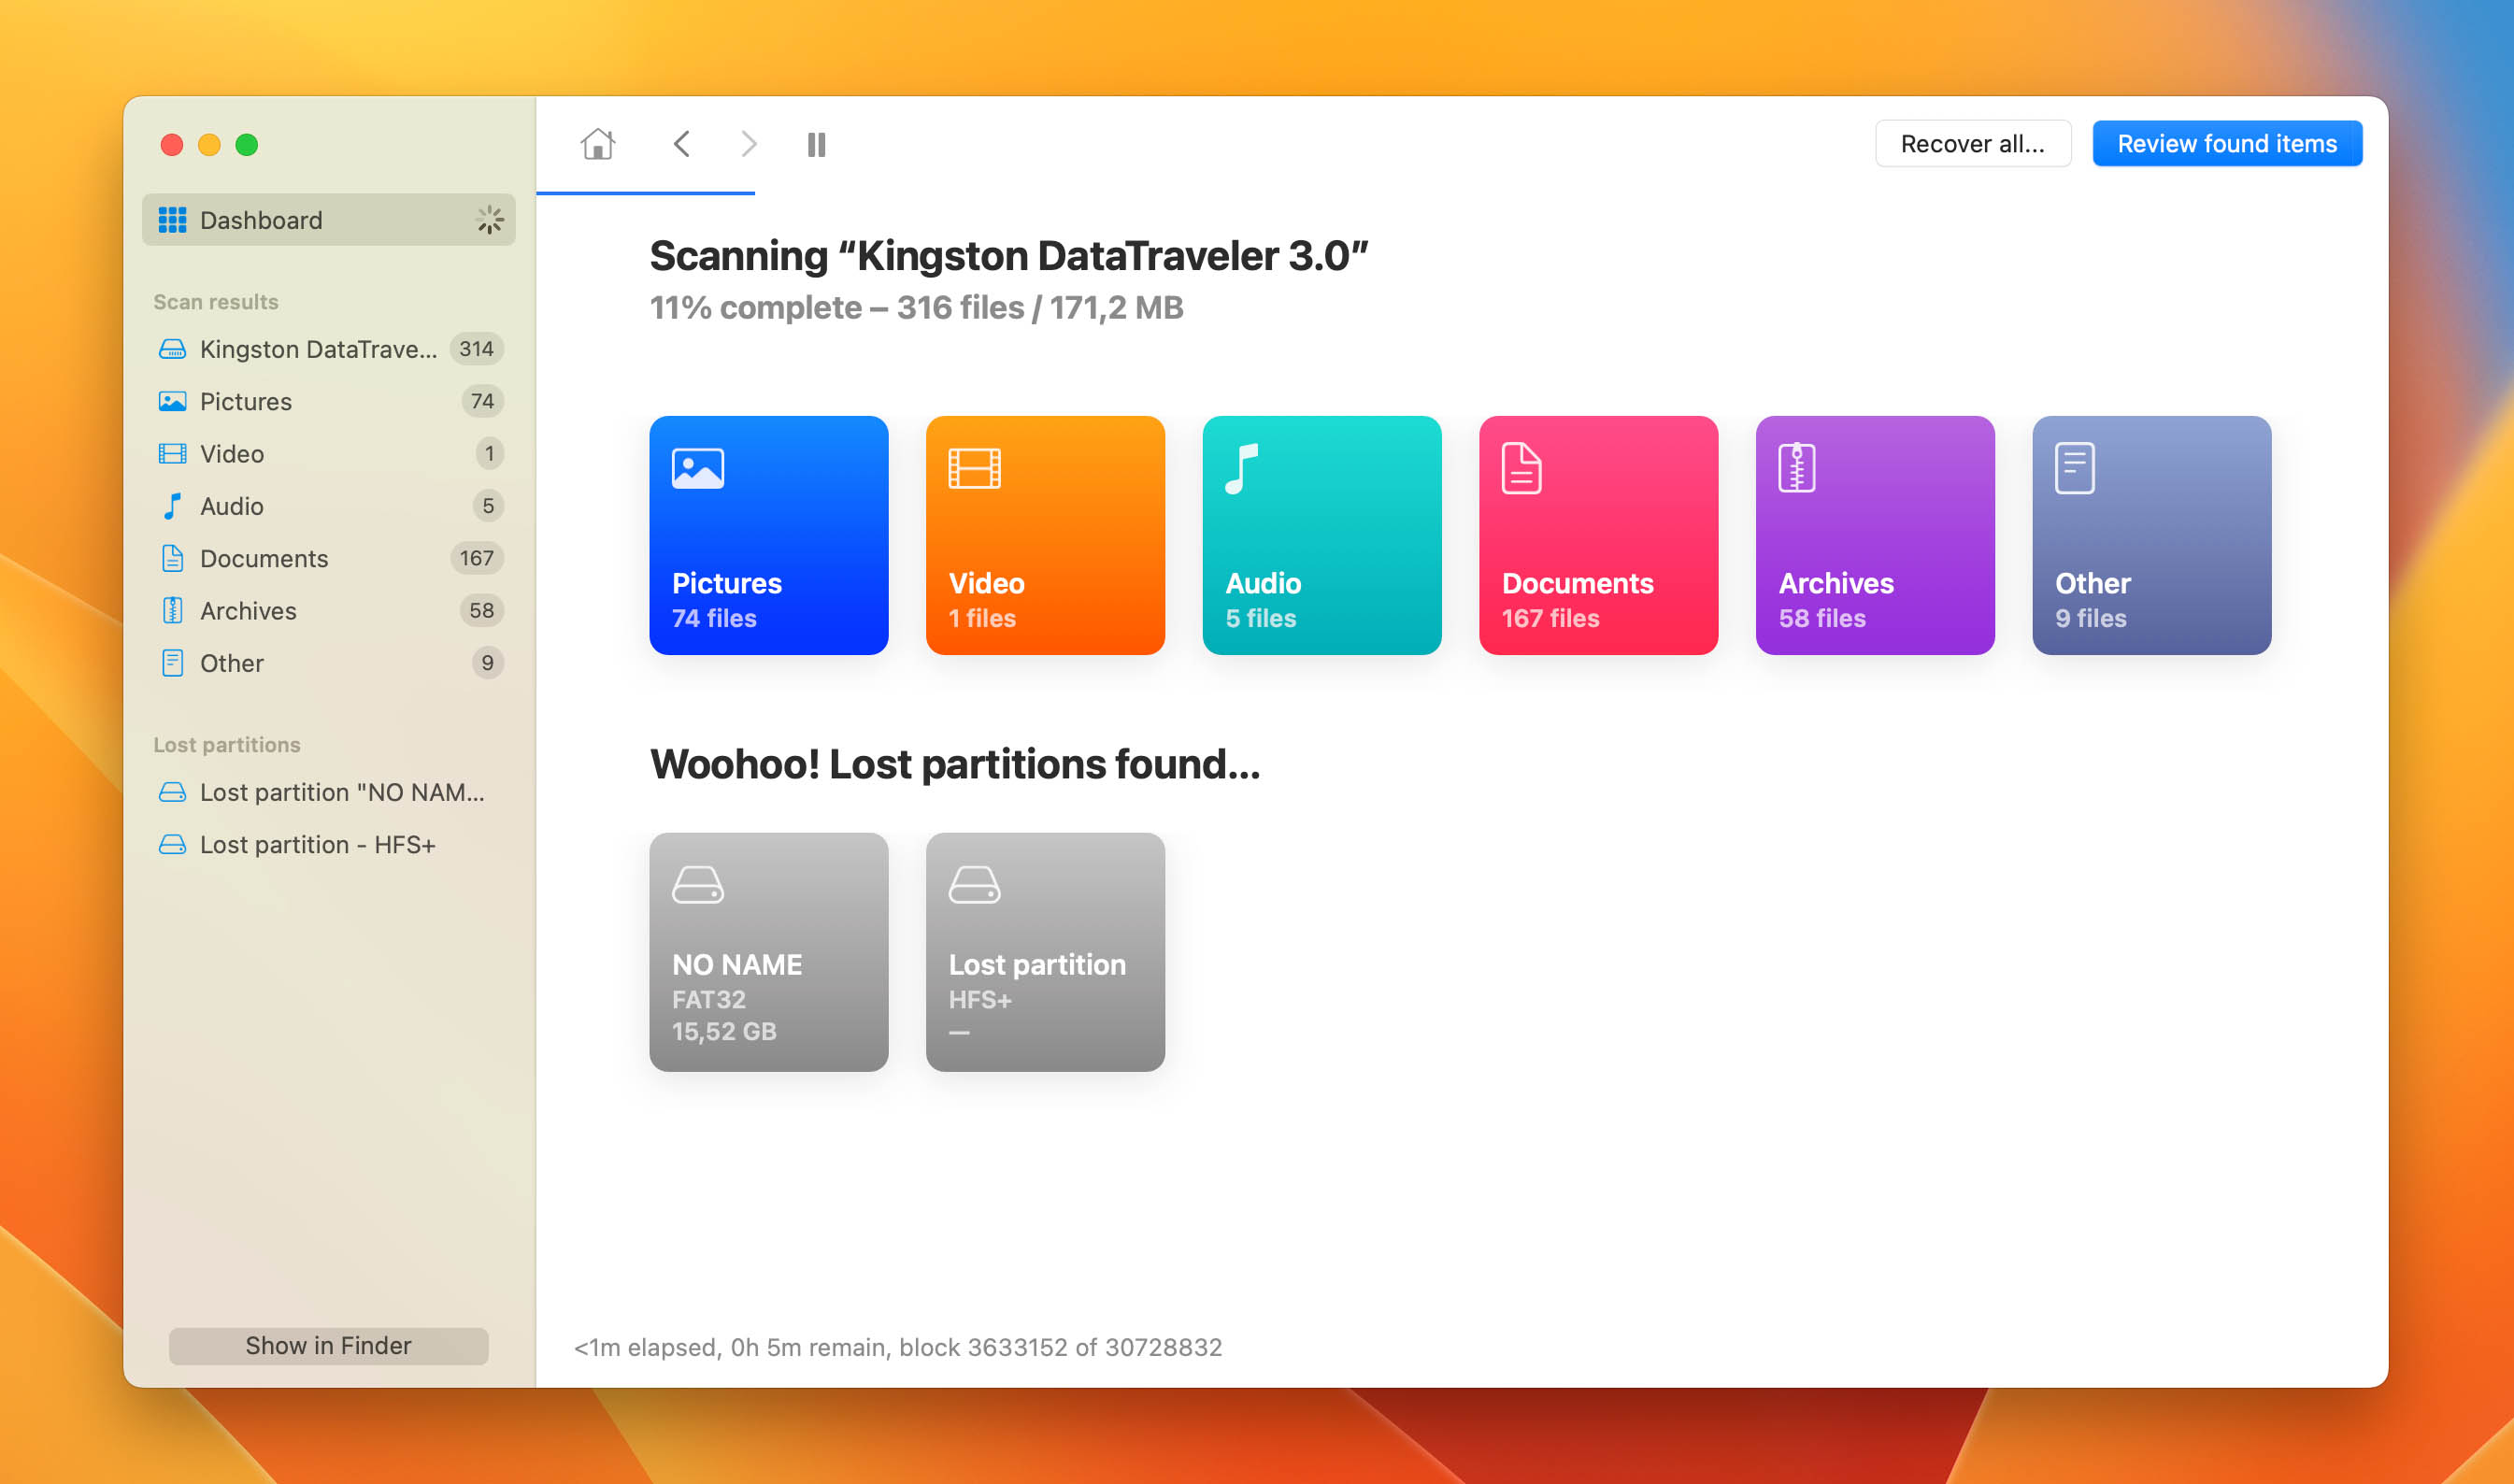The width and height of the screenshot is (2514, 1484).
Task: Close the window with red button
Action: coord(172,145)
